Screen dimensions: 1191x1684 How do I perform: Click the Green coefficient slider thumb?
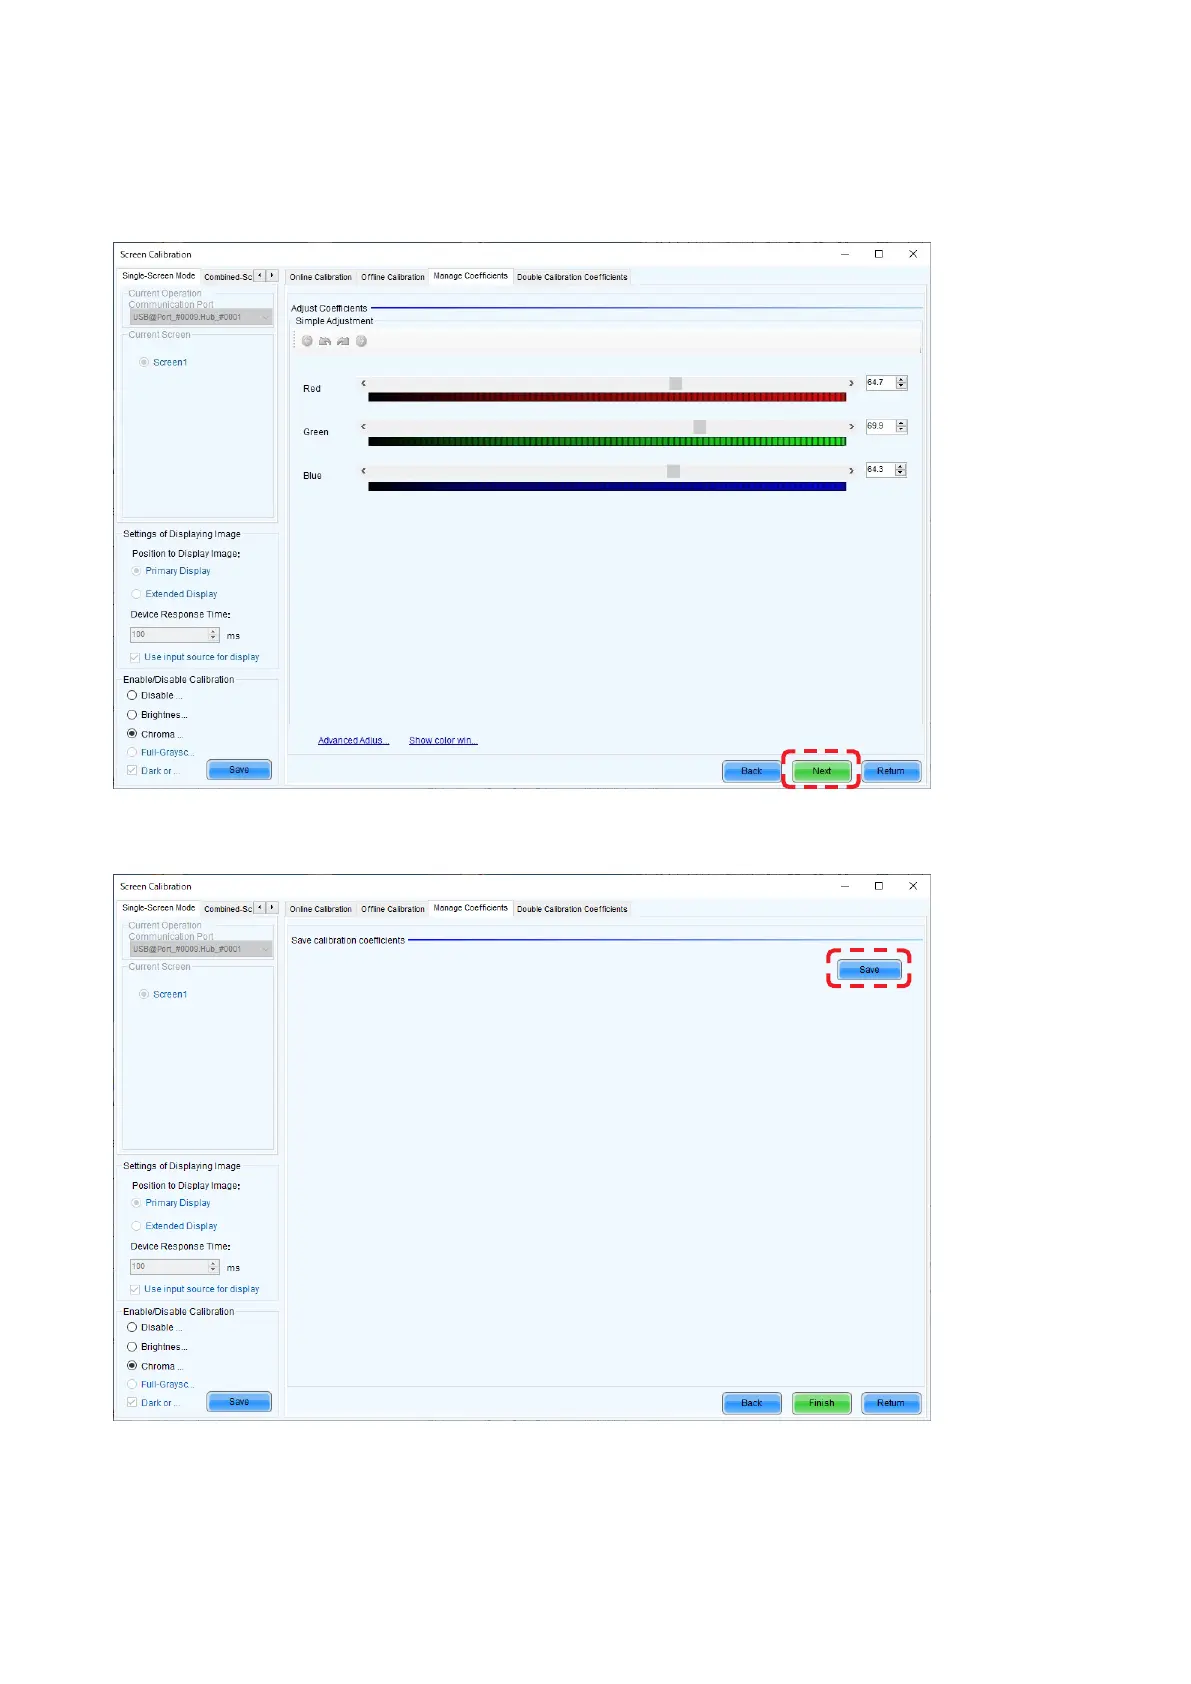[700, 427]
